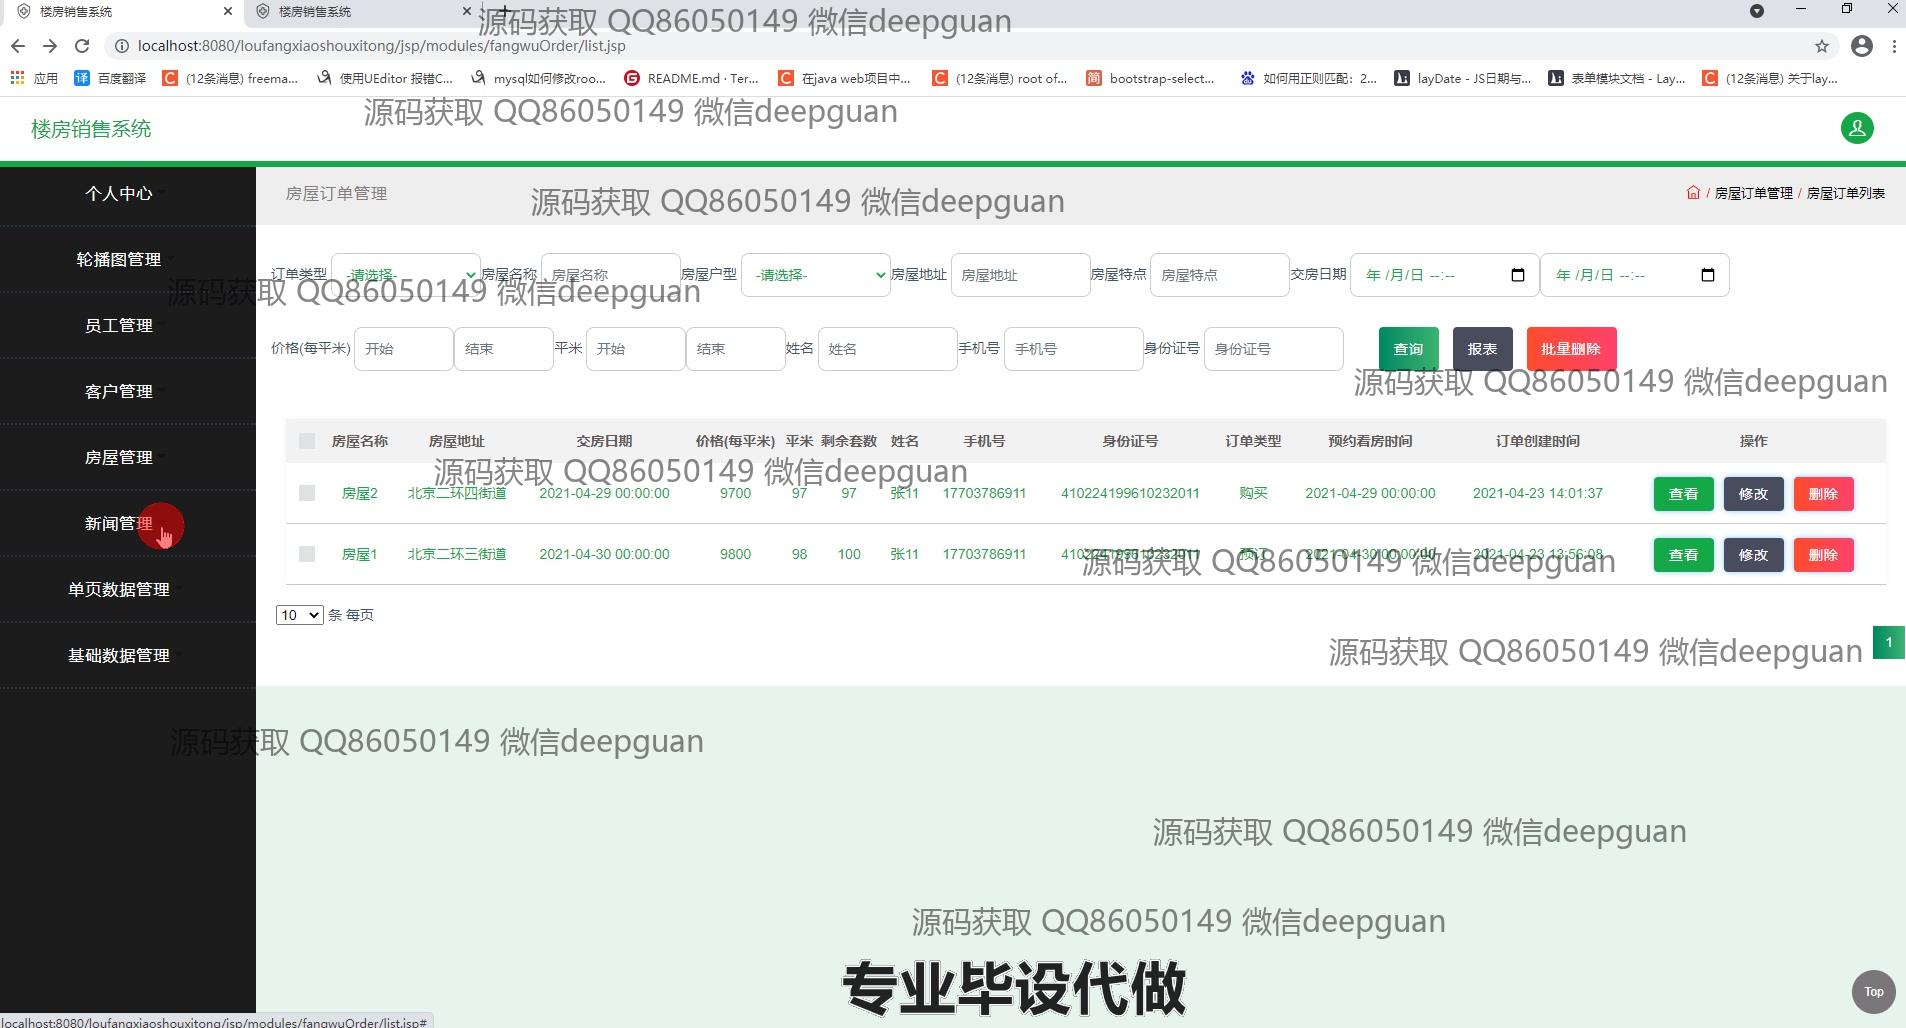This screenshot has height=1028, width=1906.
Task: Check the checkbox for row 房屋1
Action: pyautogui.click(x=307, y=554)
